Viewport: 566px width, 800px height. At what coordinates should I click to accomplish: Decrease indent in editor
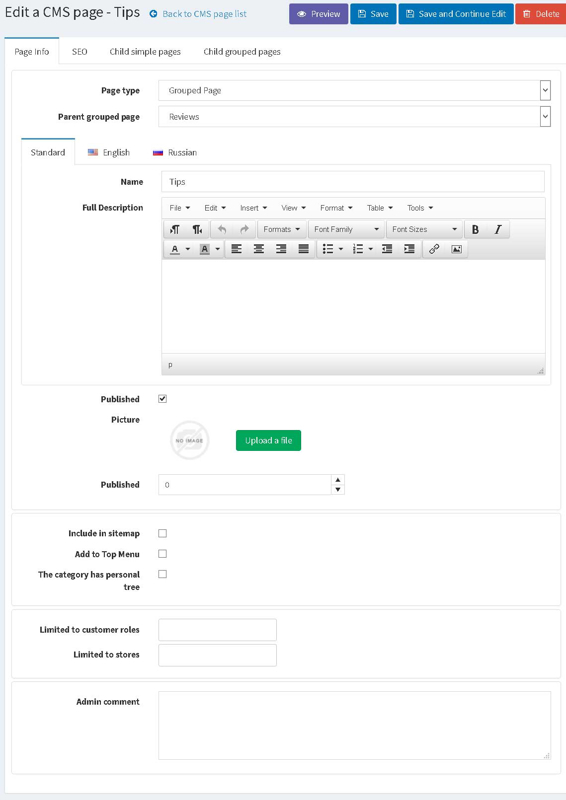click(387, 249)
